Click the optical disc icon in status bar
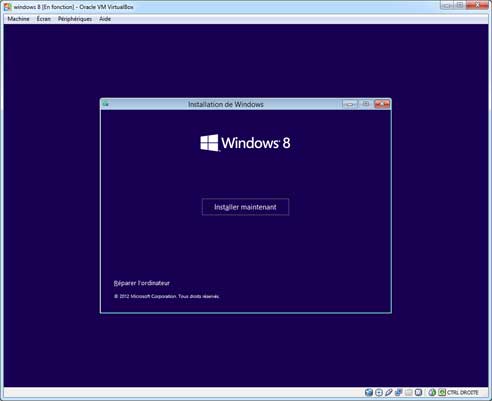Image resolution: width=492 pixels, height=401 pixels. [x=379, y=392]
